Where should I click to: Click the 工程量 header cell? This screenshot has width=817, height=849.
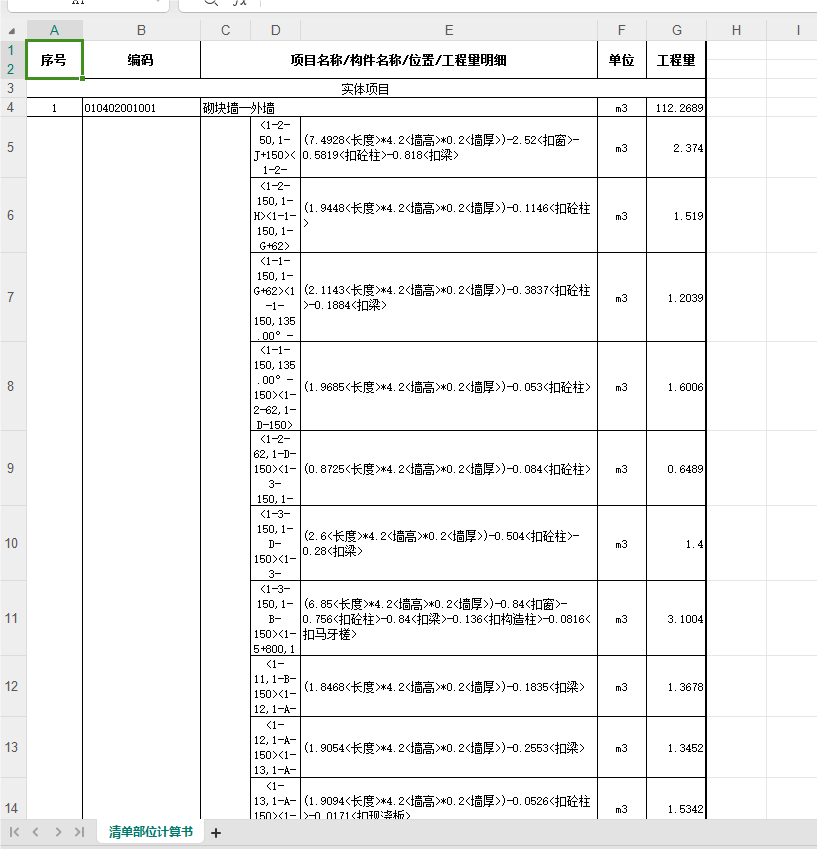pos(676,60)
